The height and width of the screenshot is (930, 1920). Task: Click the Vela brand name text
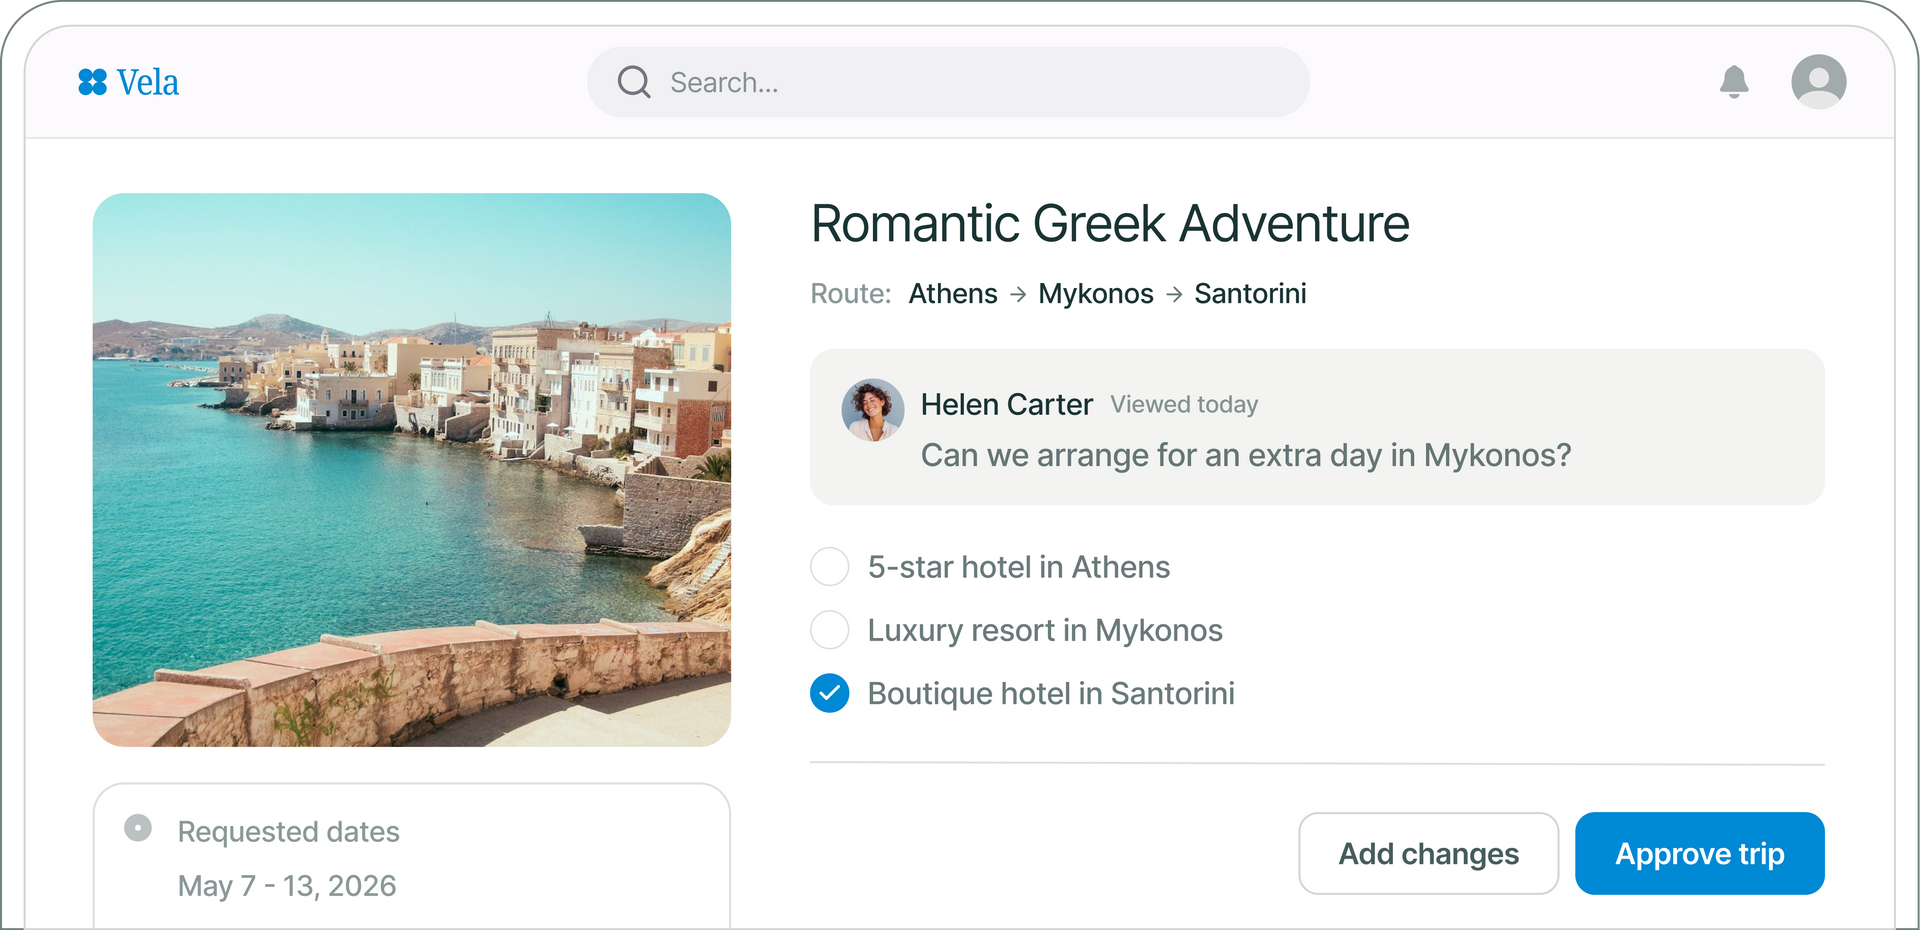click(x=148, y=82)
